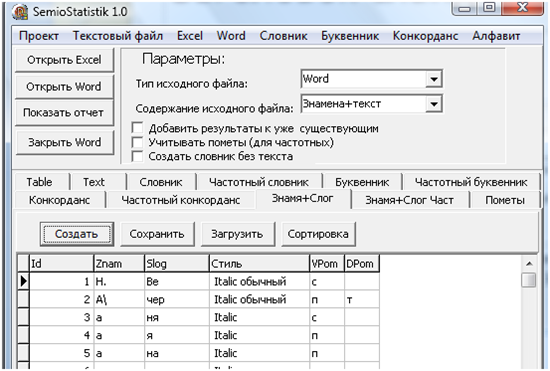Toggle 'Учитывать пометы (для частотных)' checkbox

138,142
